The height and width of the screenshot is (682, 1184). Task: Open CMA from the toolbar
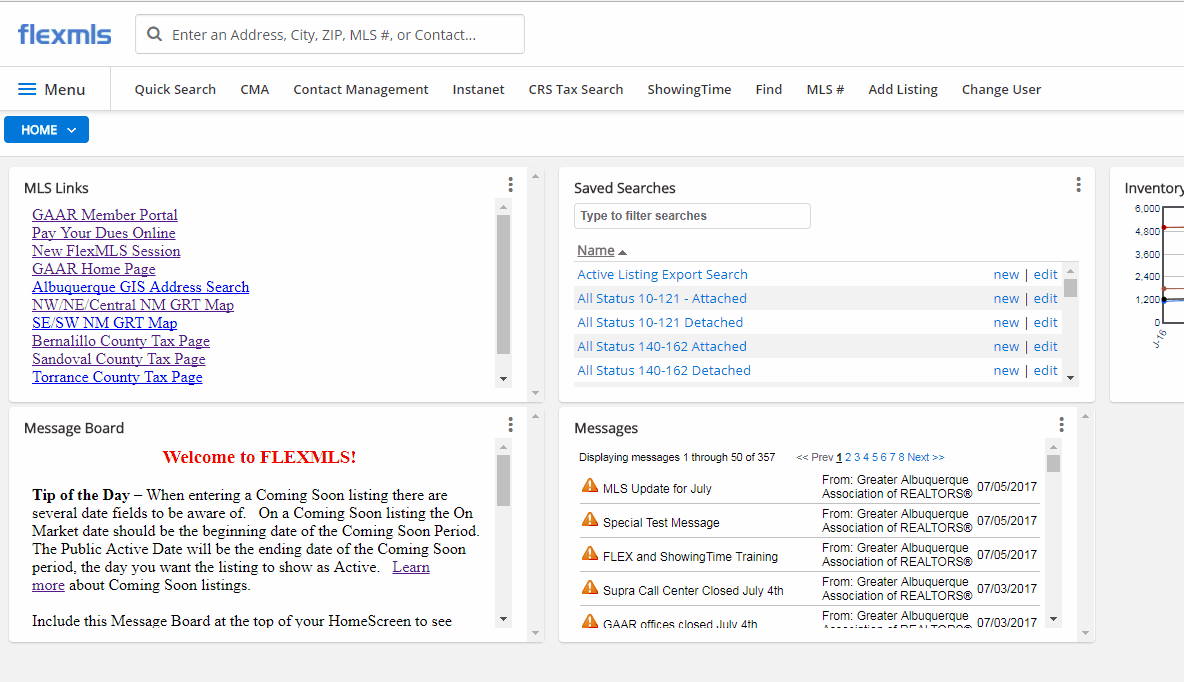click(254, 89)
